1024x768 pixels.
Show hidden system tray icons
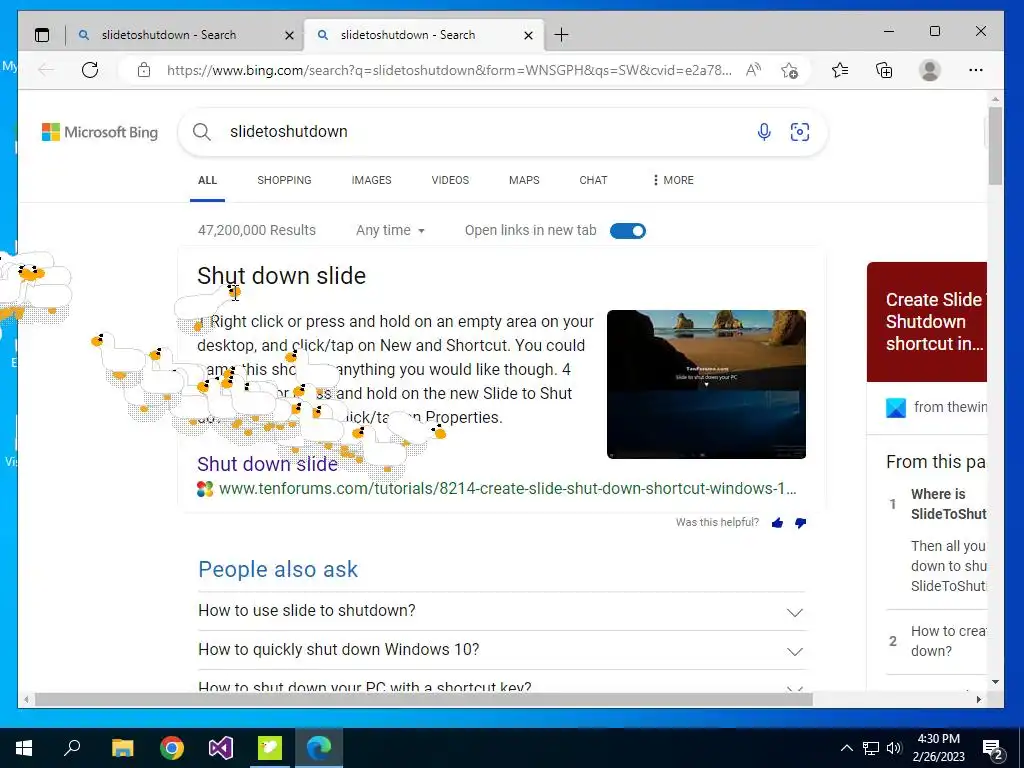coord(846,748)
